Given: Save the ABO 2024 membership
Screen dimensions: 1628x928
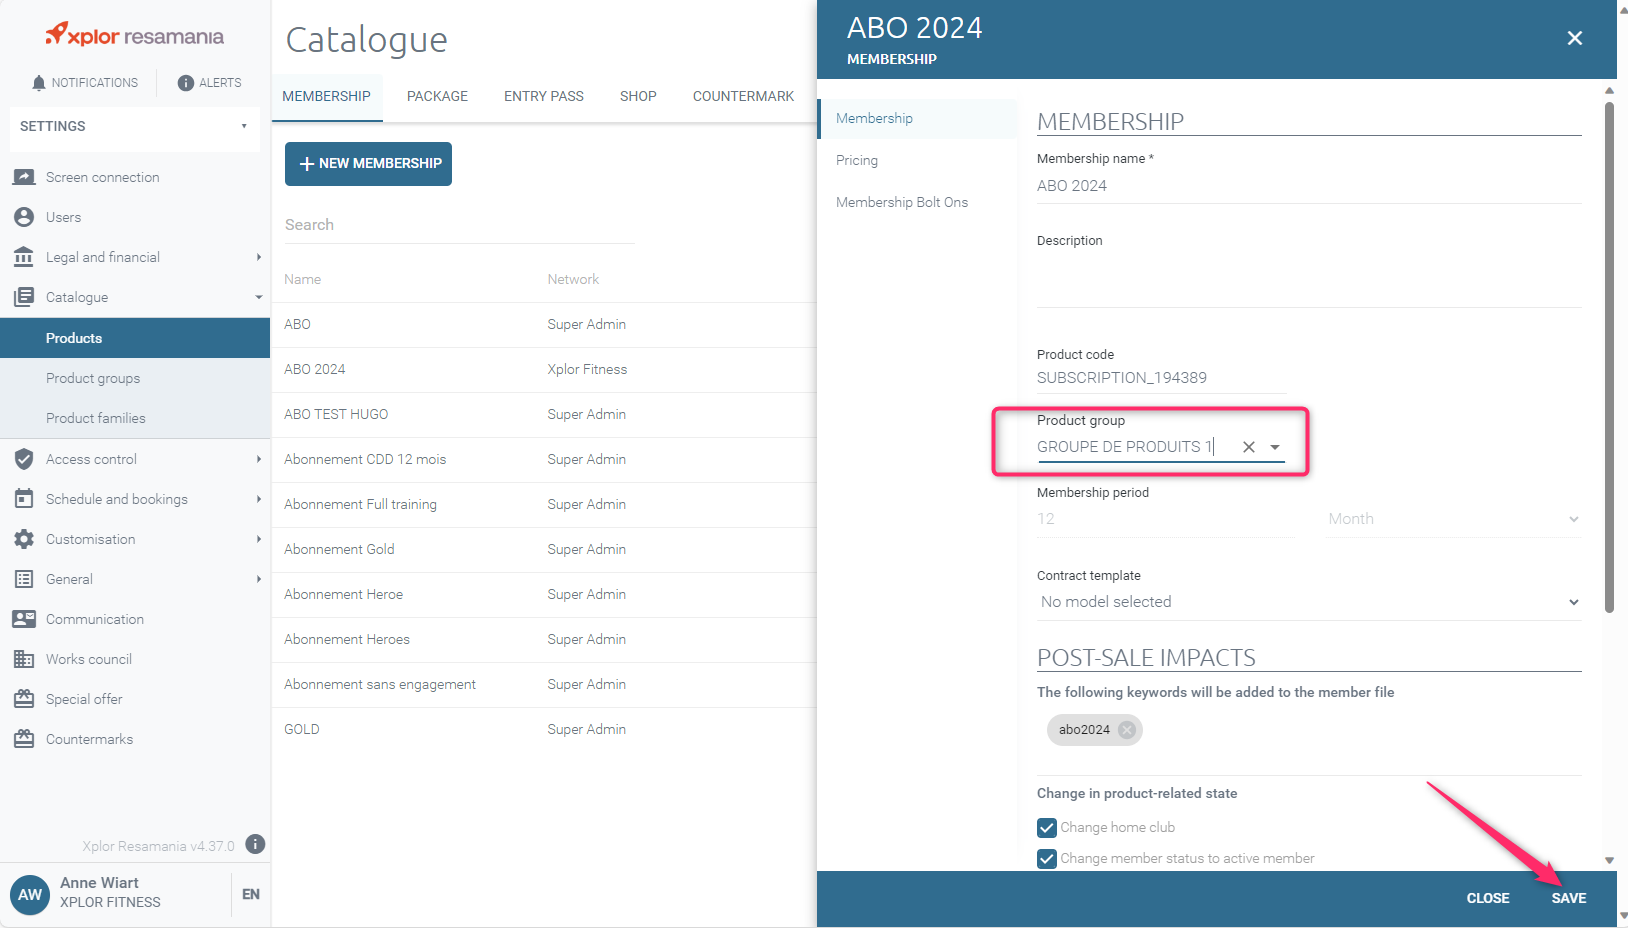Looking at the screenshot, I should (1568, 898).
